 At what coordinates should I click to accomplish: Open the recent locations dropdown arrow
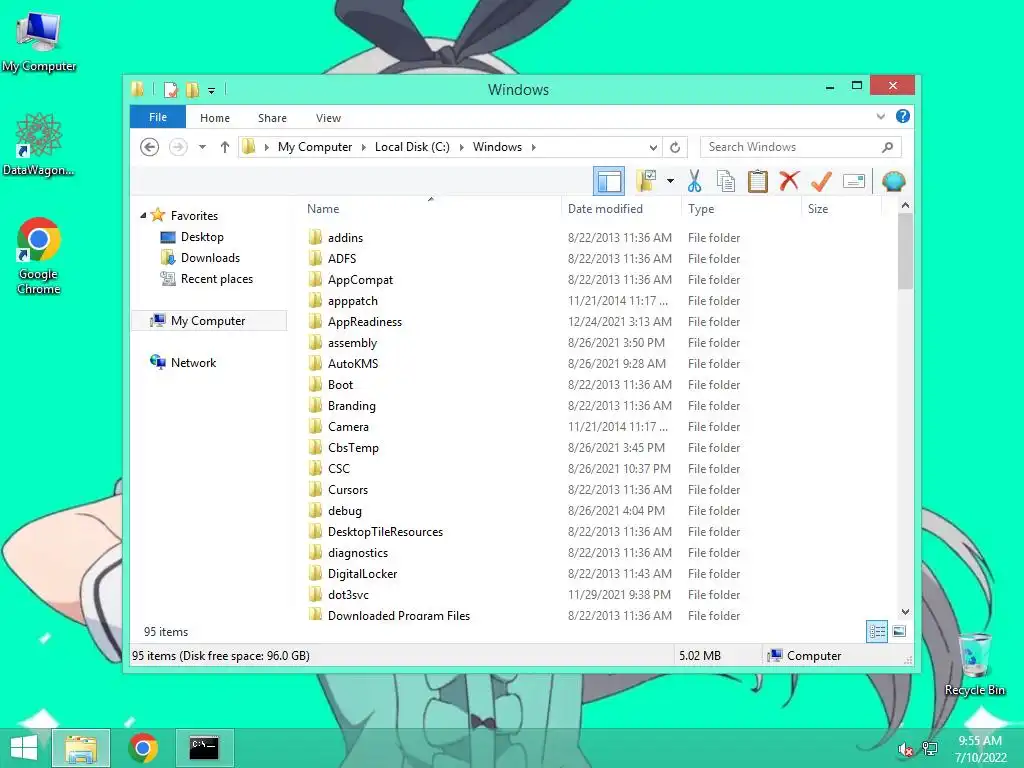202,147
